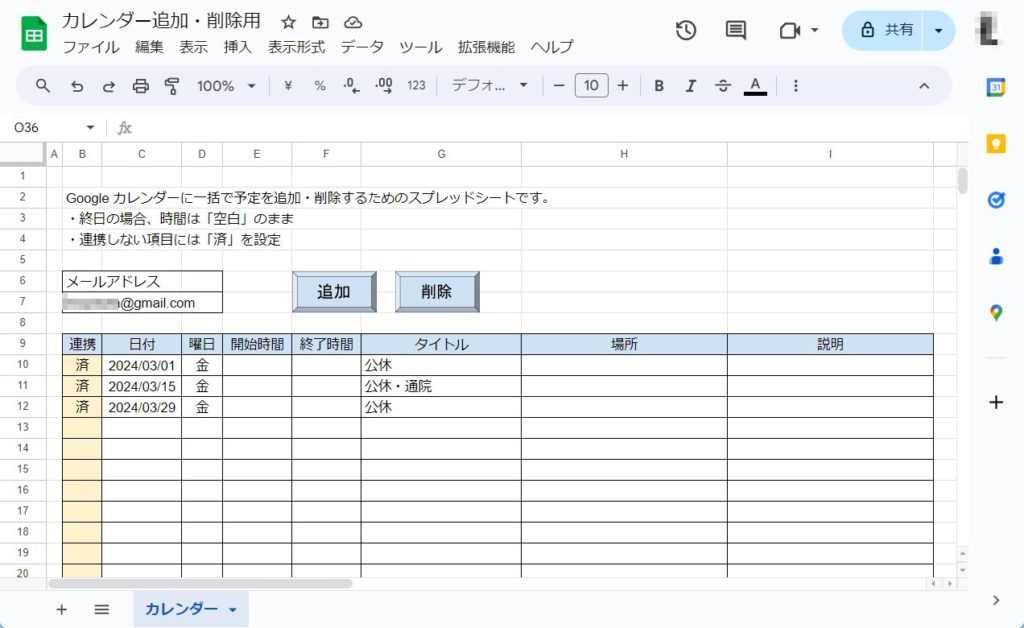
Task: Click the print icon
Action: coord(140,86)
